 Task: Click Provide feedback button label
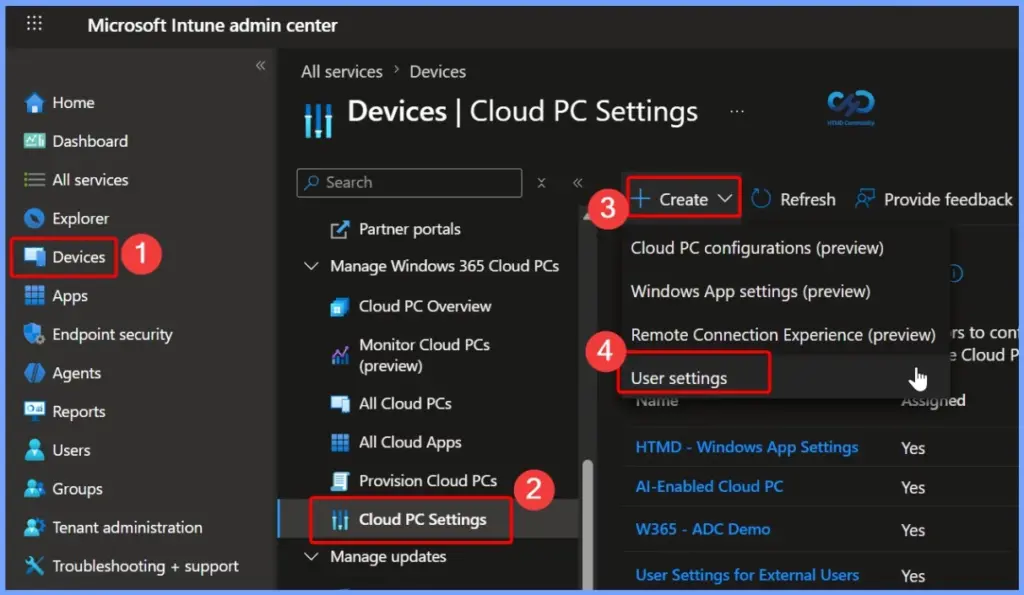948,199
